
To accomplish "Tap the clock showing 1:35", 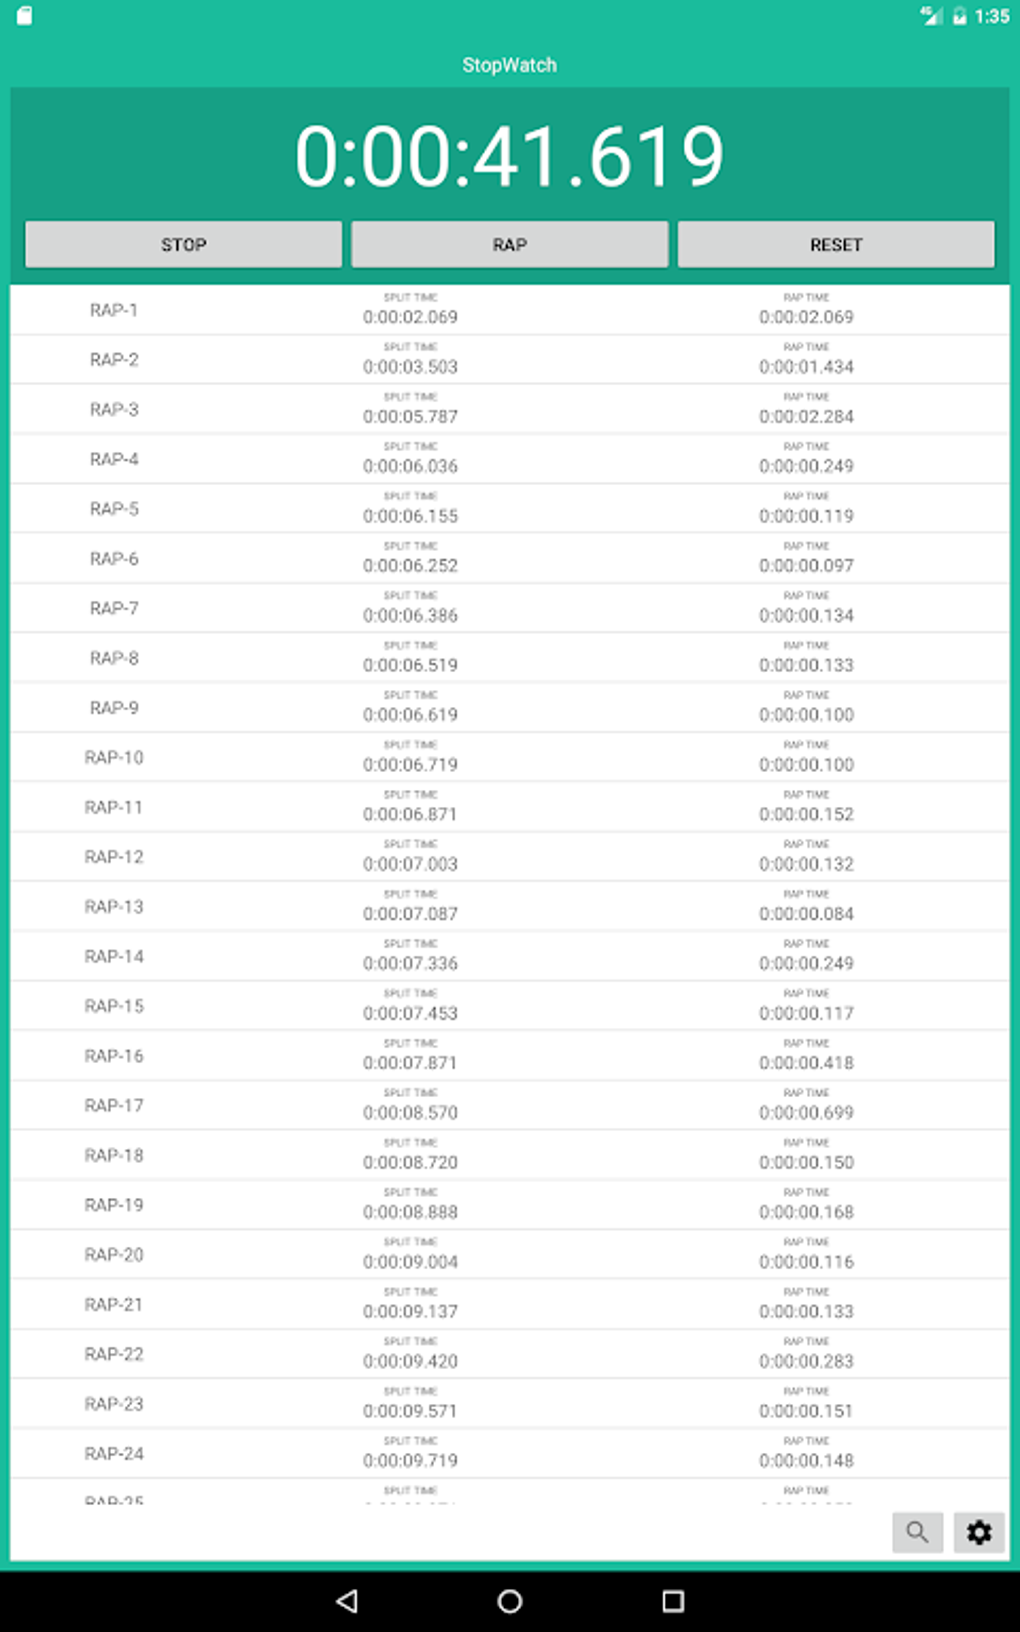I will 992,16.
